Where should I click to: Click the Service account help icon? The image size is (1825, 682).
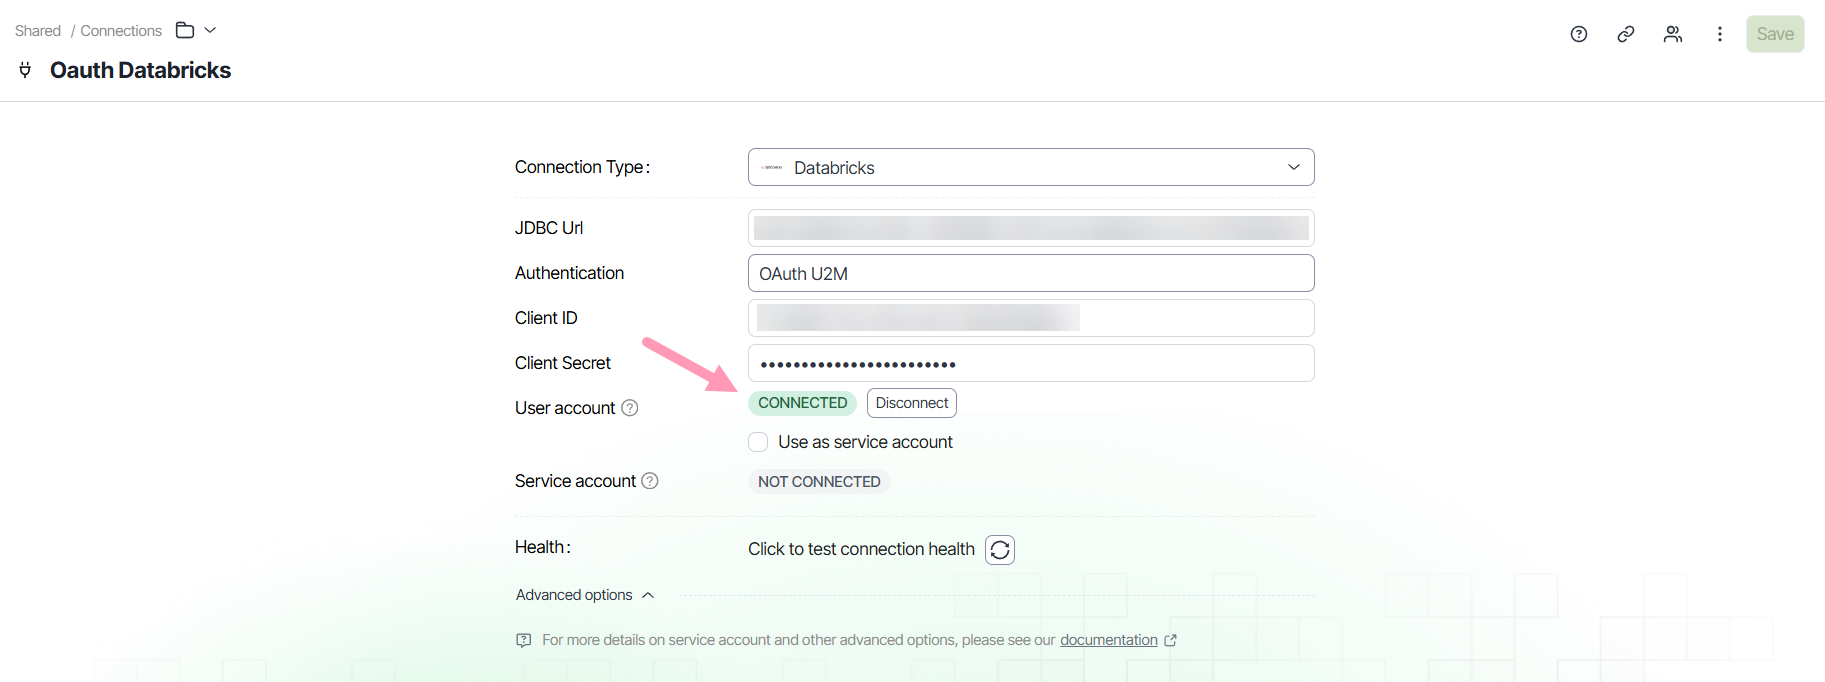650,481
